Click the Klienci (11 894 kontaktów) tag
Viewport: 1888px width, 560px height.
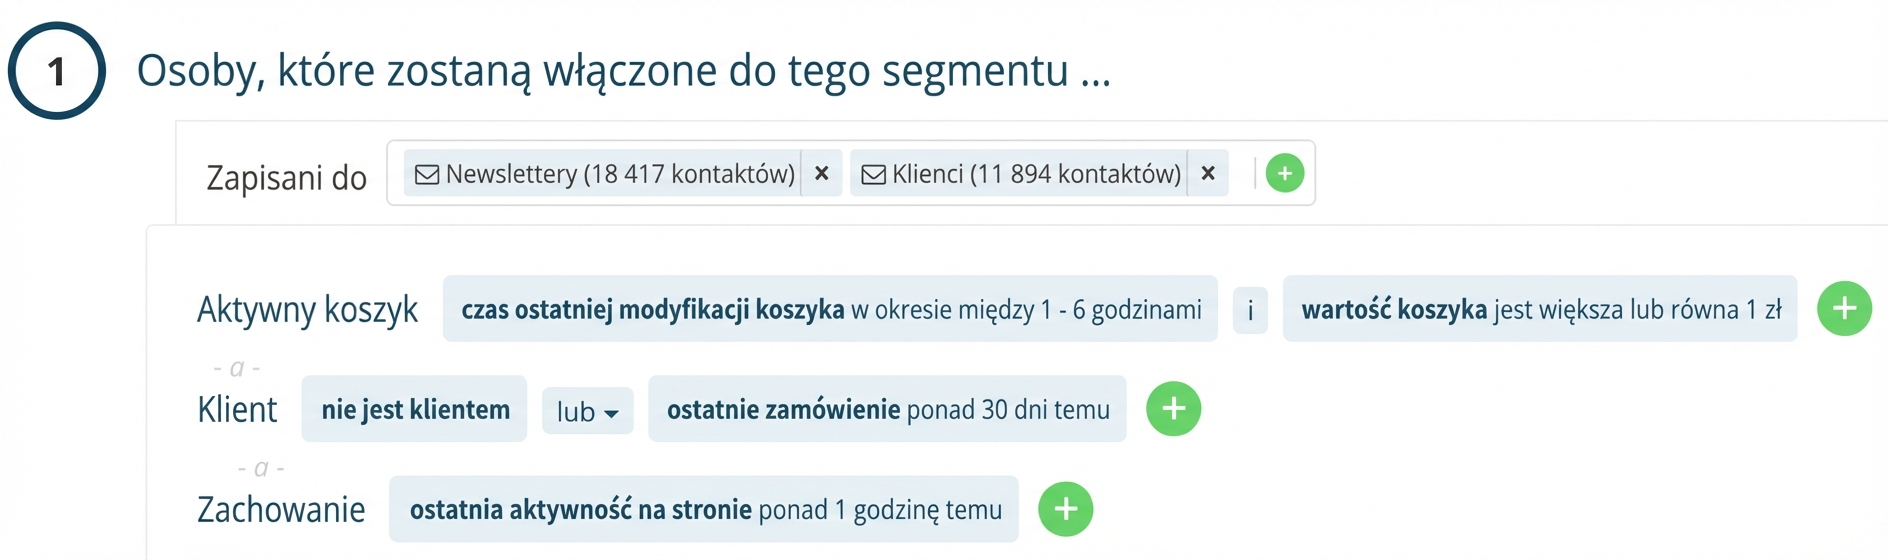(x=1035, y=174)
